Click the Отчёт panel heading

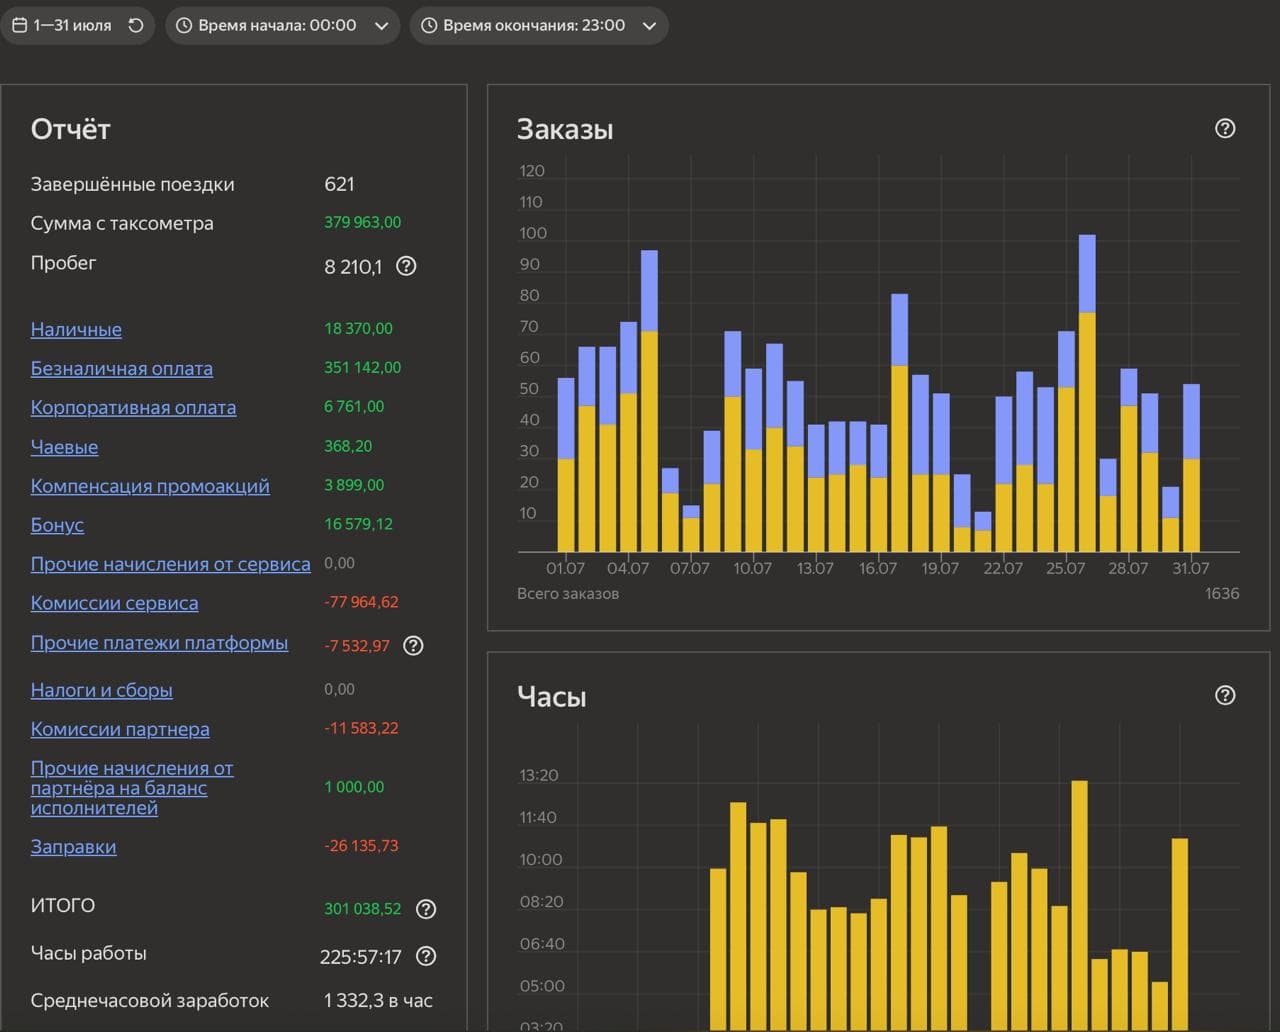71,129
